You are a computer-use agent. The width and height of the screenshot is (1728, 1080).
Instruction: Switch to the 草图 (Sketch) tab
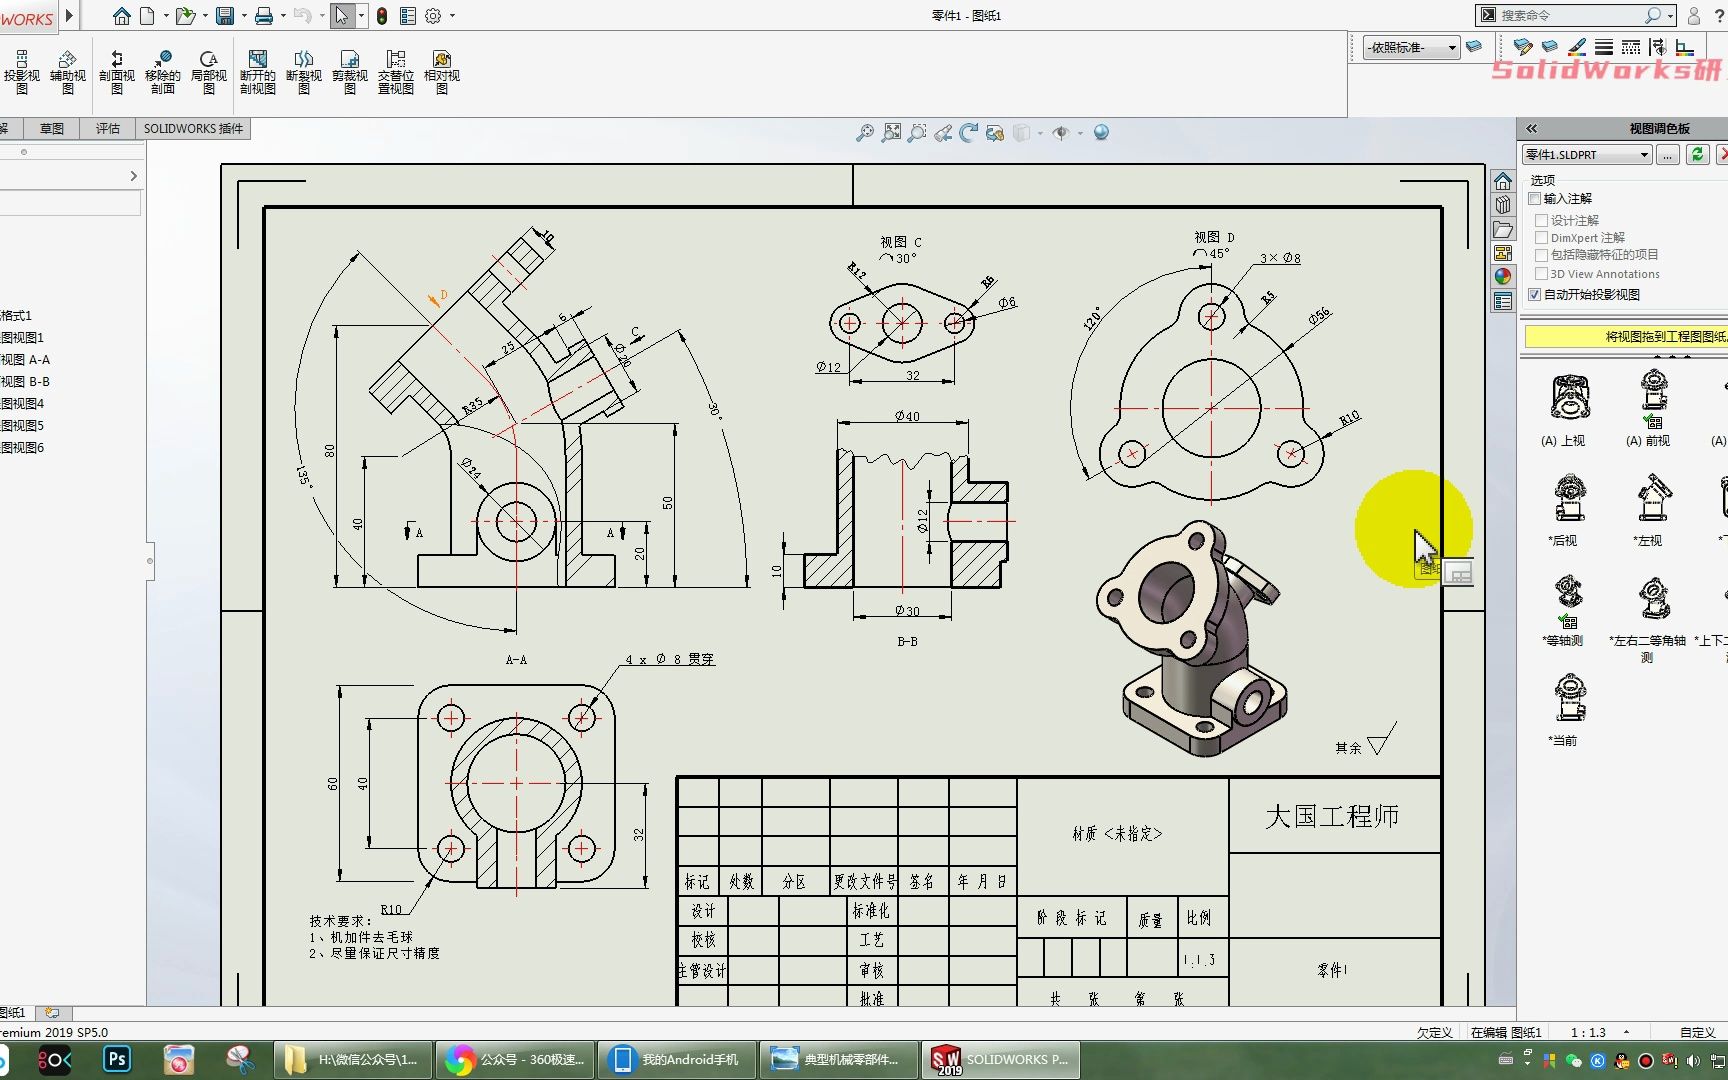(52, 128)
